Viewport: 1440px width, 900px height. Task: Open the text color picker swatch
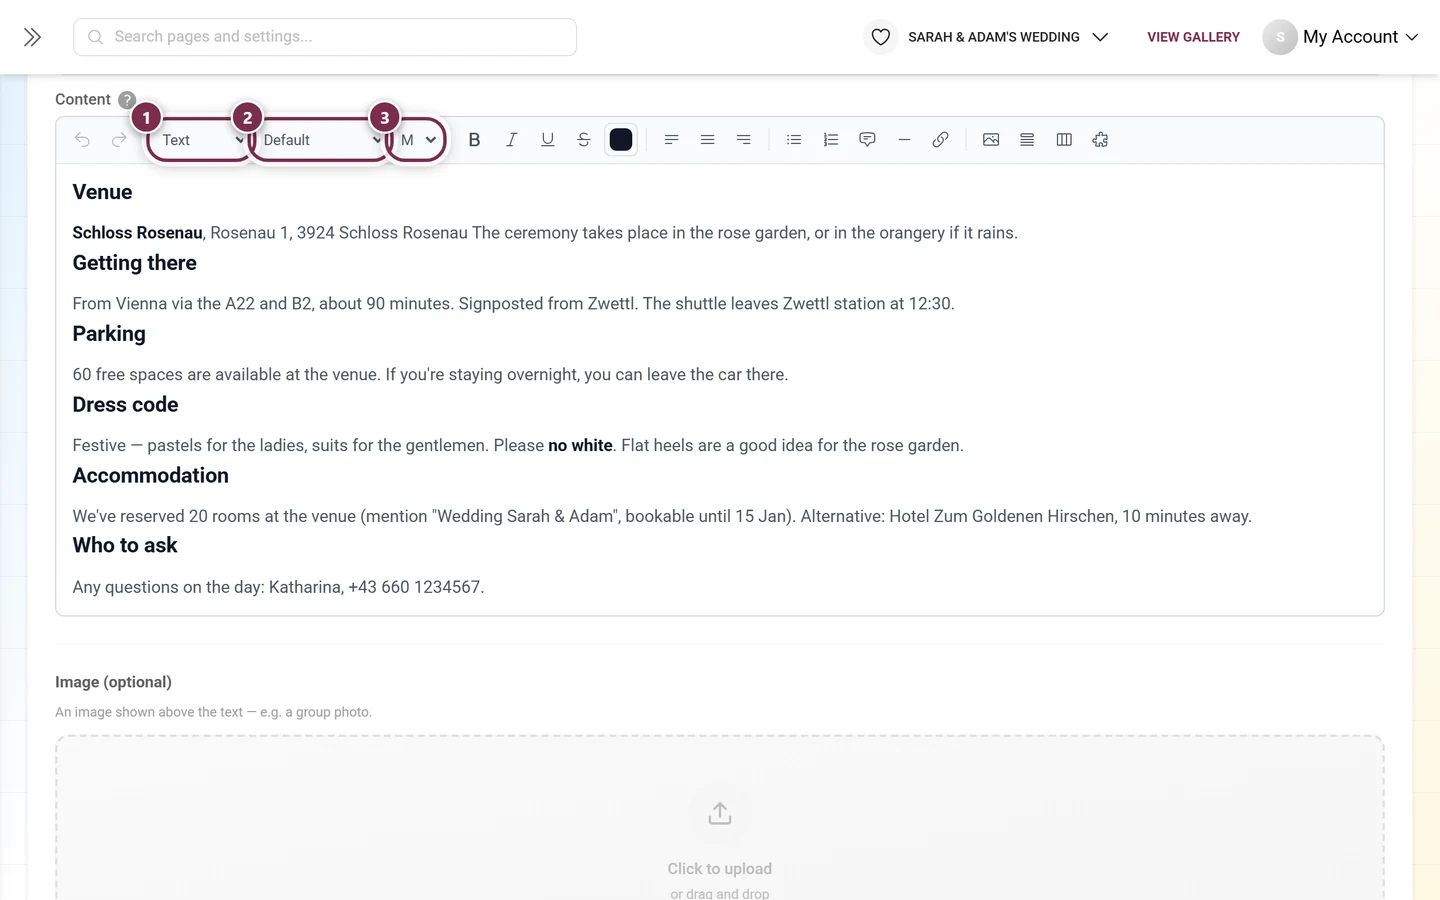(x=621, y=140)
